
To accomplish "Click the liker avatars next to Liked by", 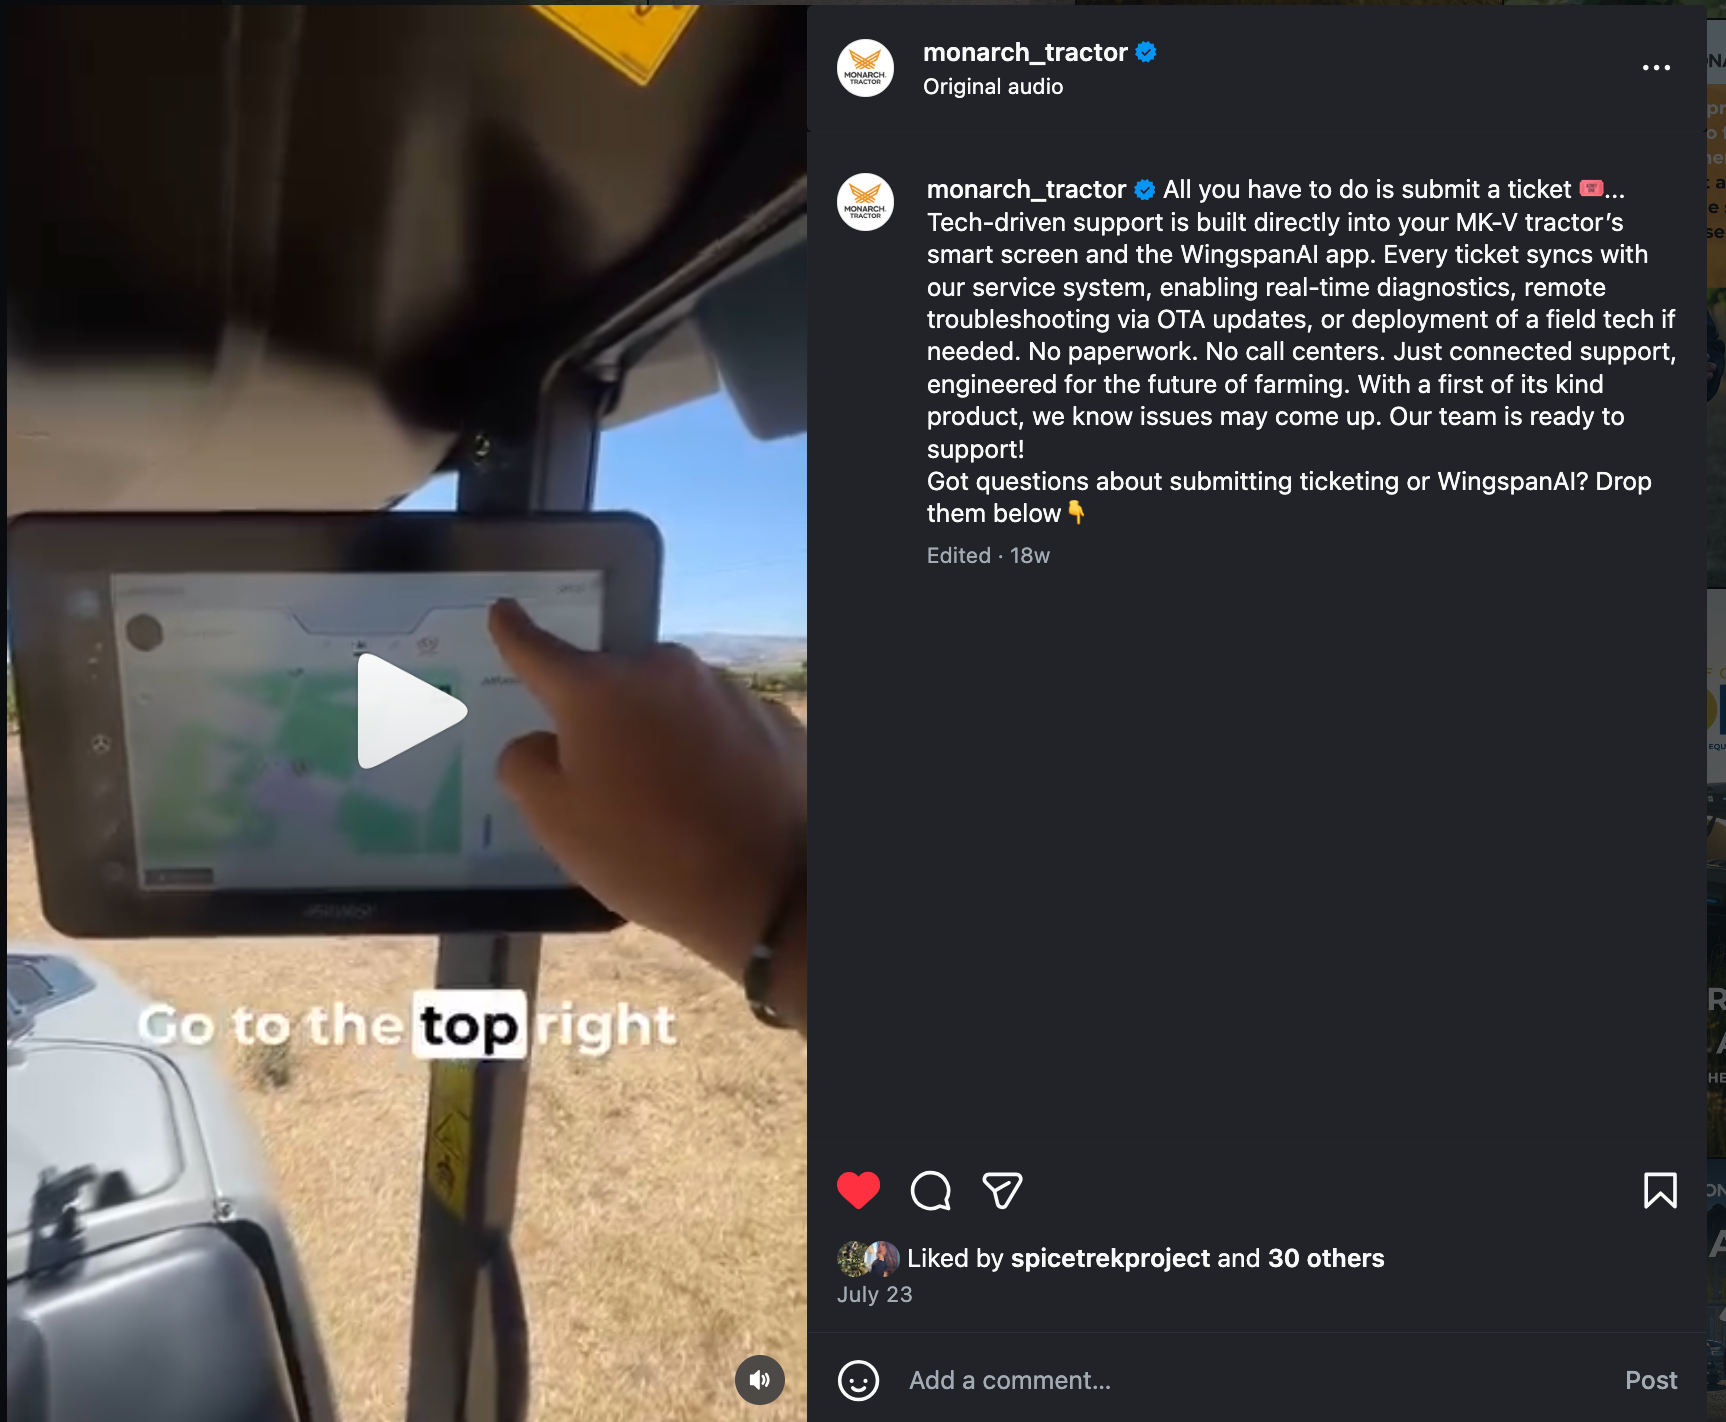I will [868, 1258].
